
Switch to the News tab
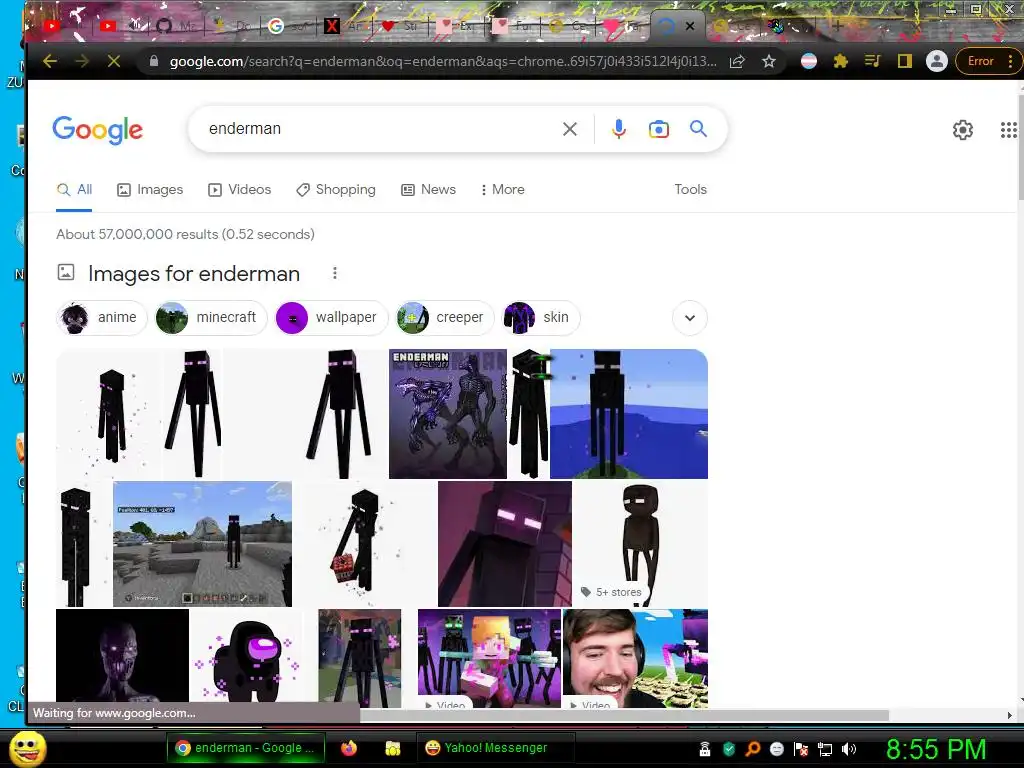[x=428, y=190]
